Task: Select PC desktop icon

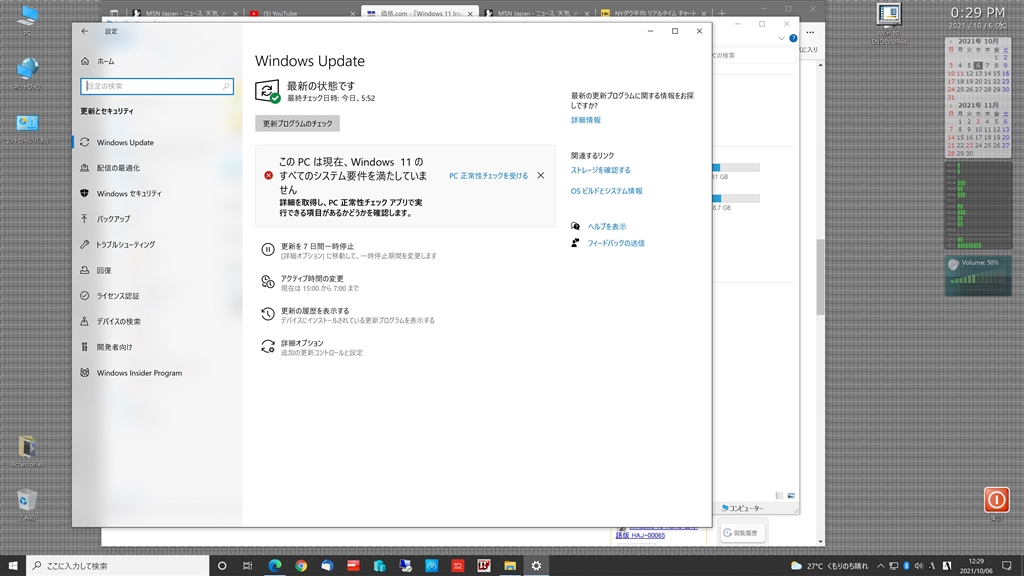Action: pyautogui.click(x=27, y=20)
